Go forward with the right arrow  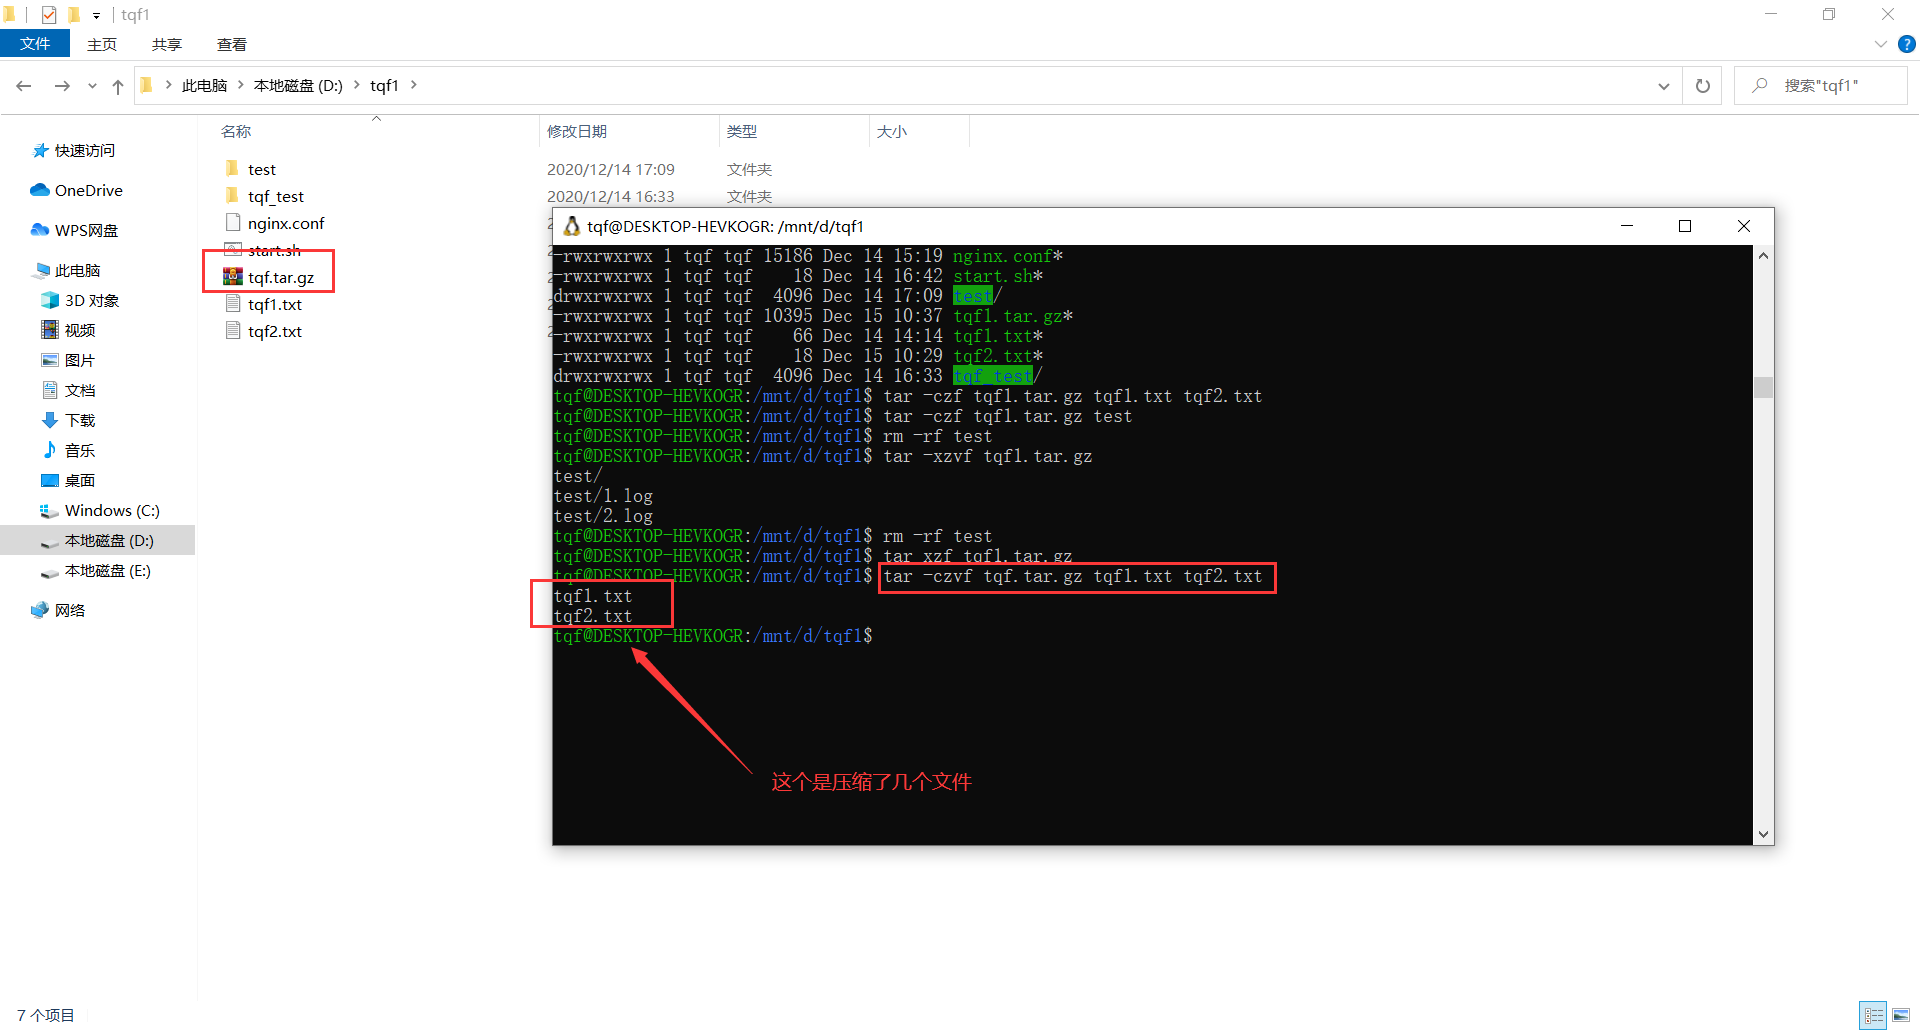click(x=62, y=86)
